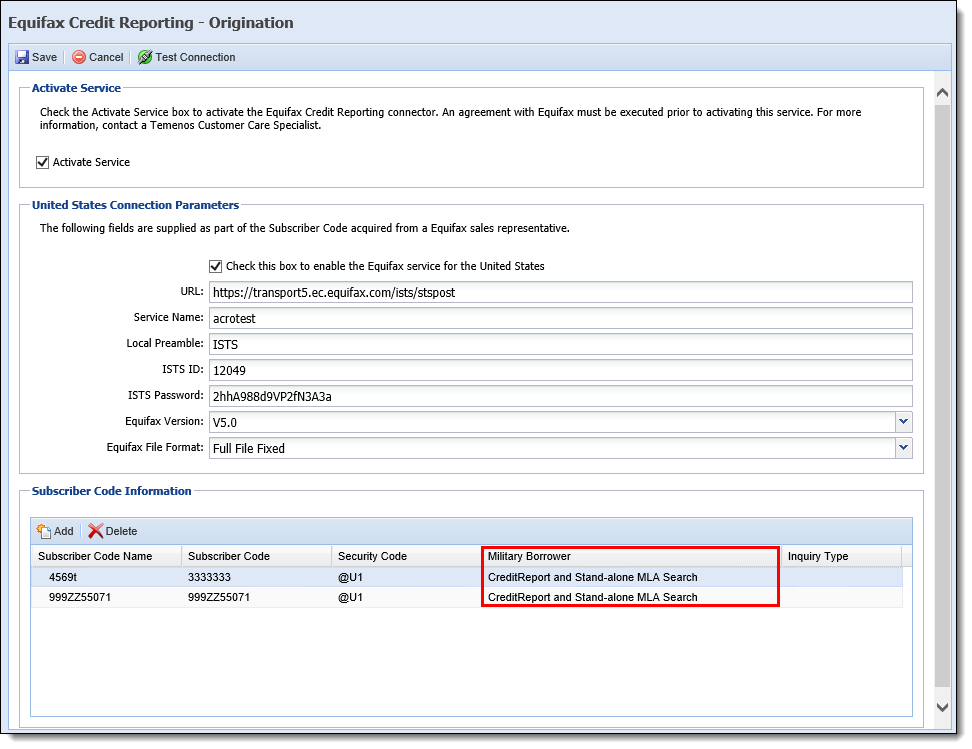Open the Equifax Version dropdown arrow
The width and height of the screenshot is (972, 749).
904,422
